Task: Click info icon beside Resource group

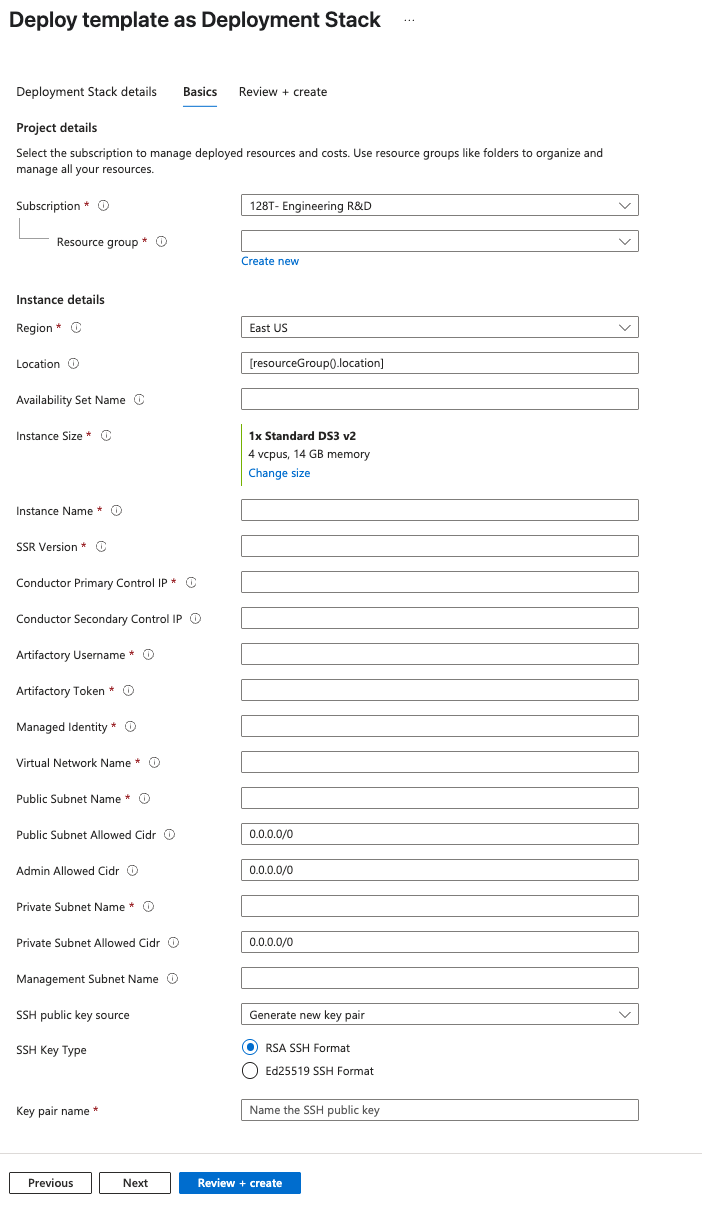Action: point(162,242)
